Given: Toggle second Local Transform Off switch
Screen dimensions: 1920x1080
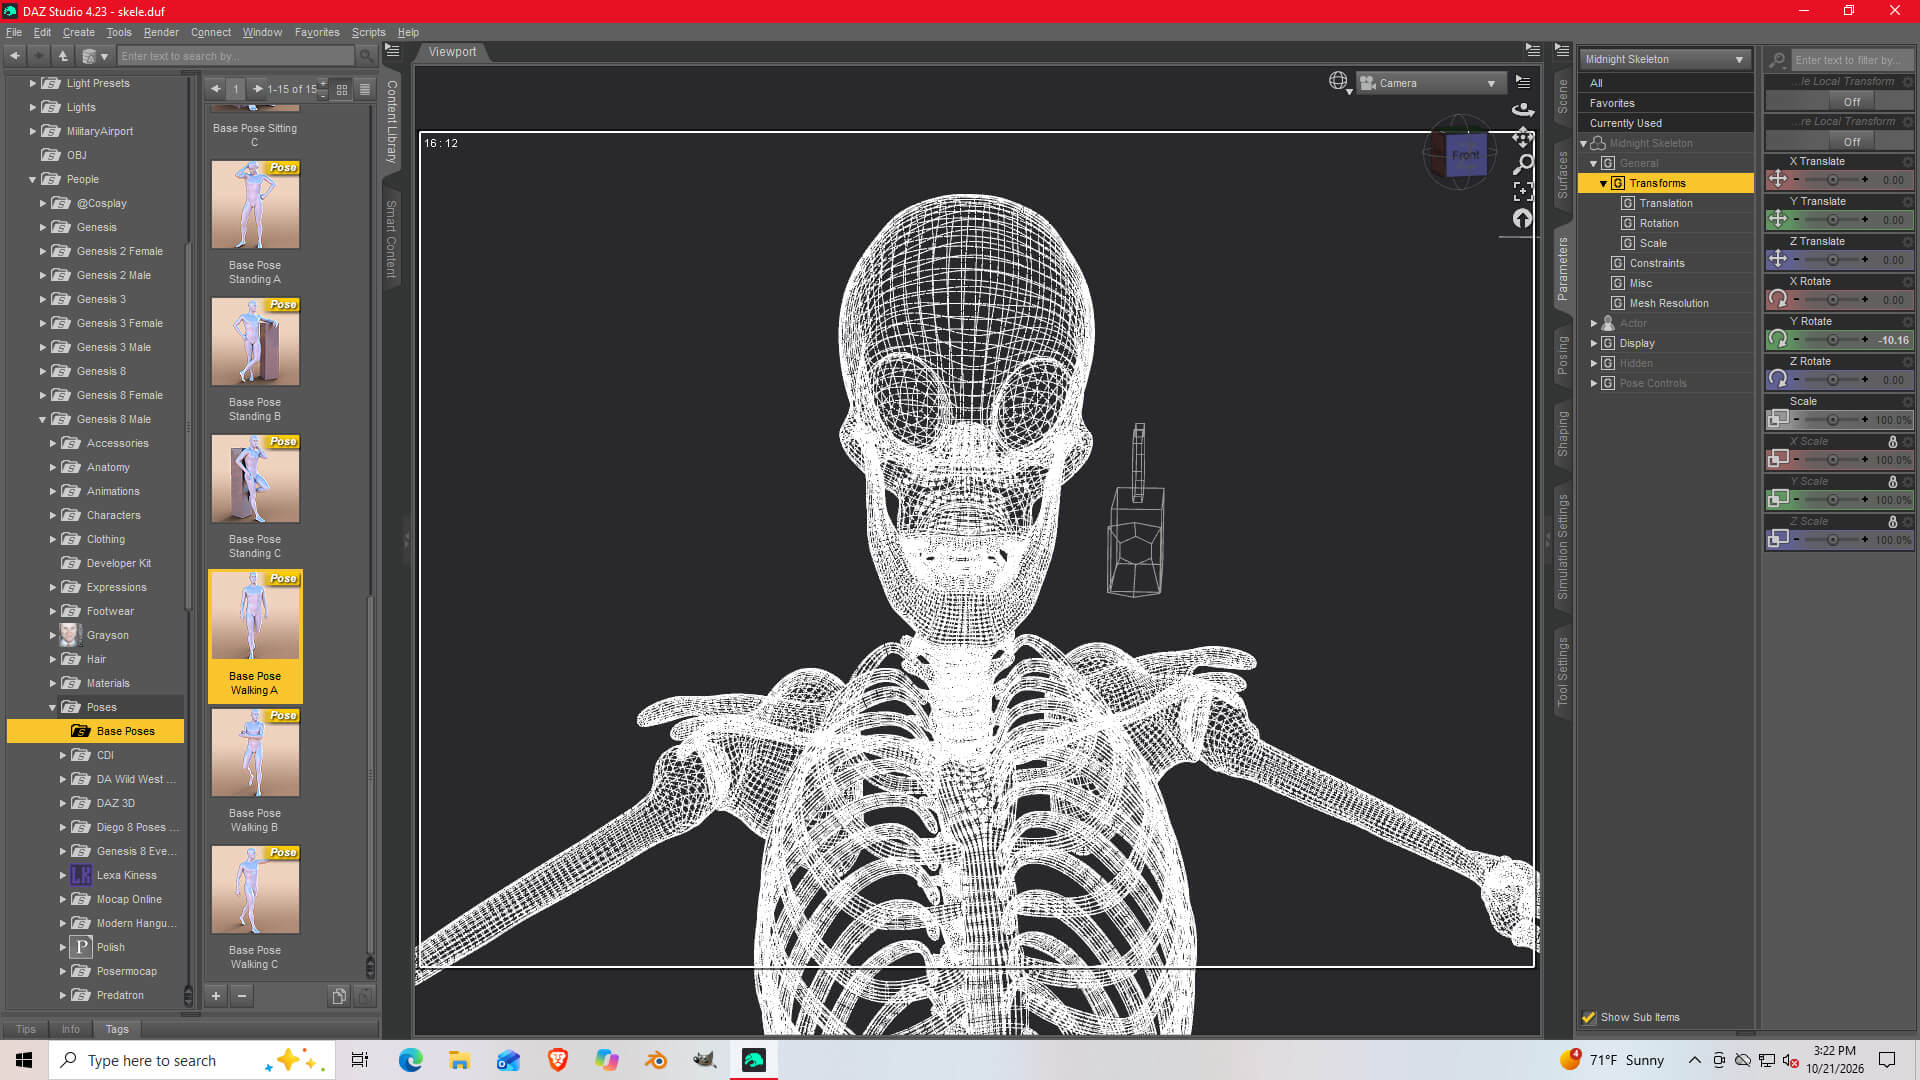Looking at the screenshot, I should pyautogui.click(x=1852, y=141).
